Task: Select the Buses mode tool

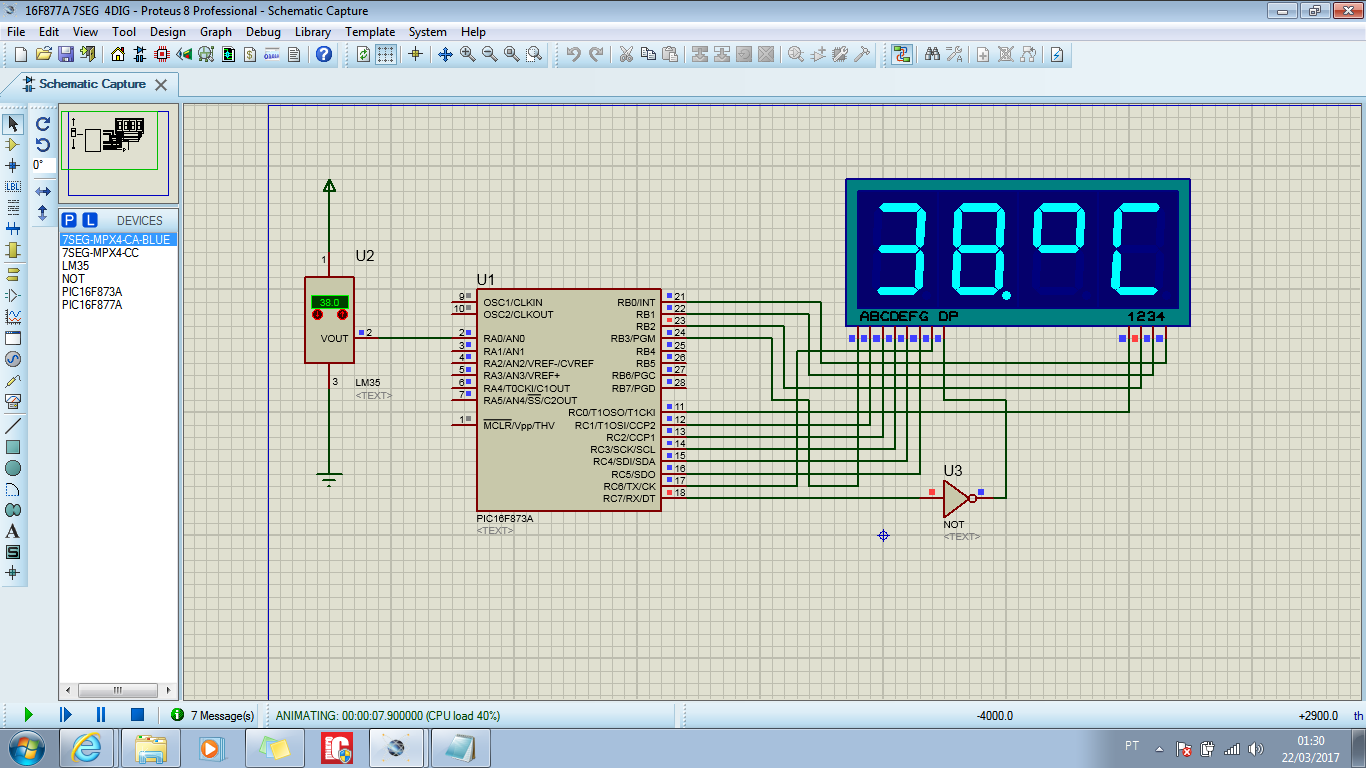Action: 13,228
